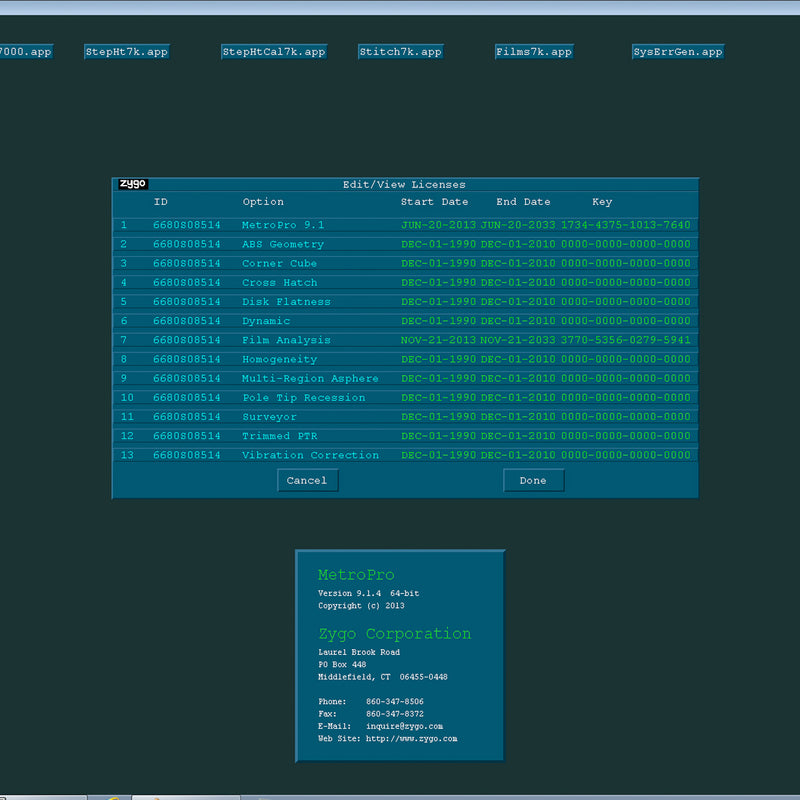Select the Surveyor license ID field
Viewport: 800px width, 800px height.
[x=187, y=417]
